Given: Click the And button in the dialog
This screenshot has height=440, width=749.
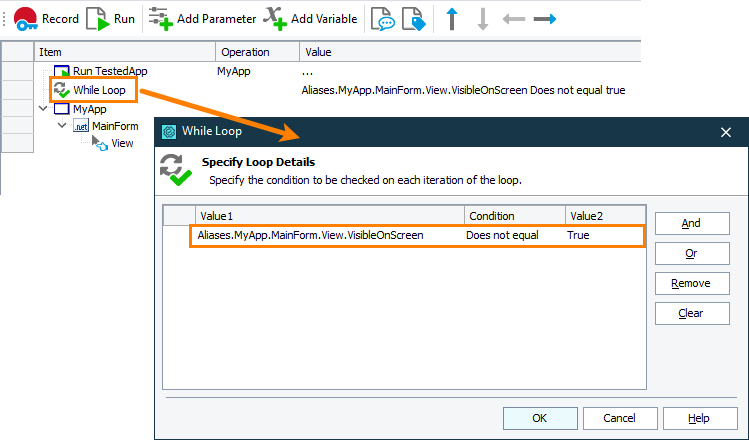Looking at the screenshot, I should pyautogui.click(x=691, y=223).
